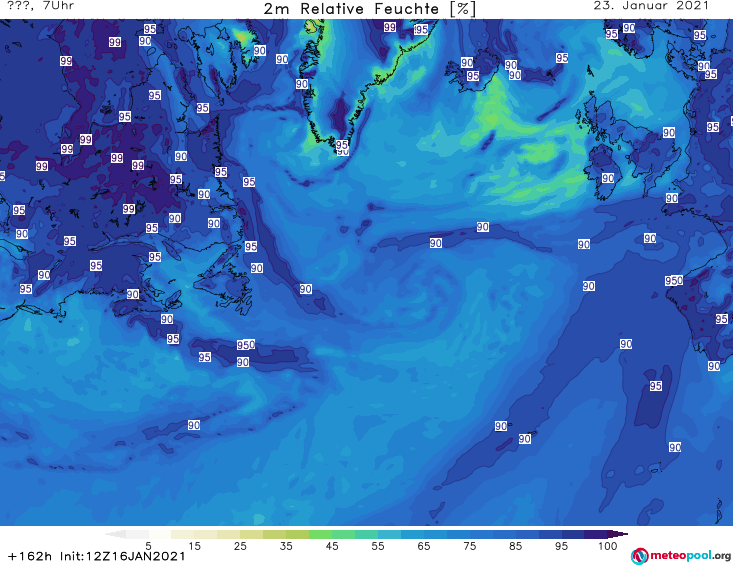Screen dimensions: 733x566
Task: Click the round meteopool logo icon
Action: pyautogui.click(x=640, y=556)
